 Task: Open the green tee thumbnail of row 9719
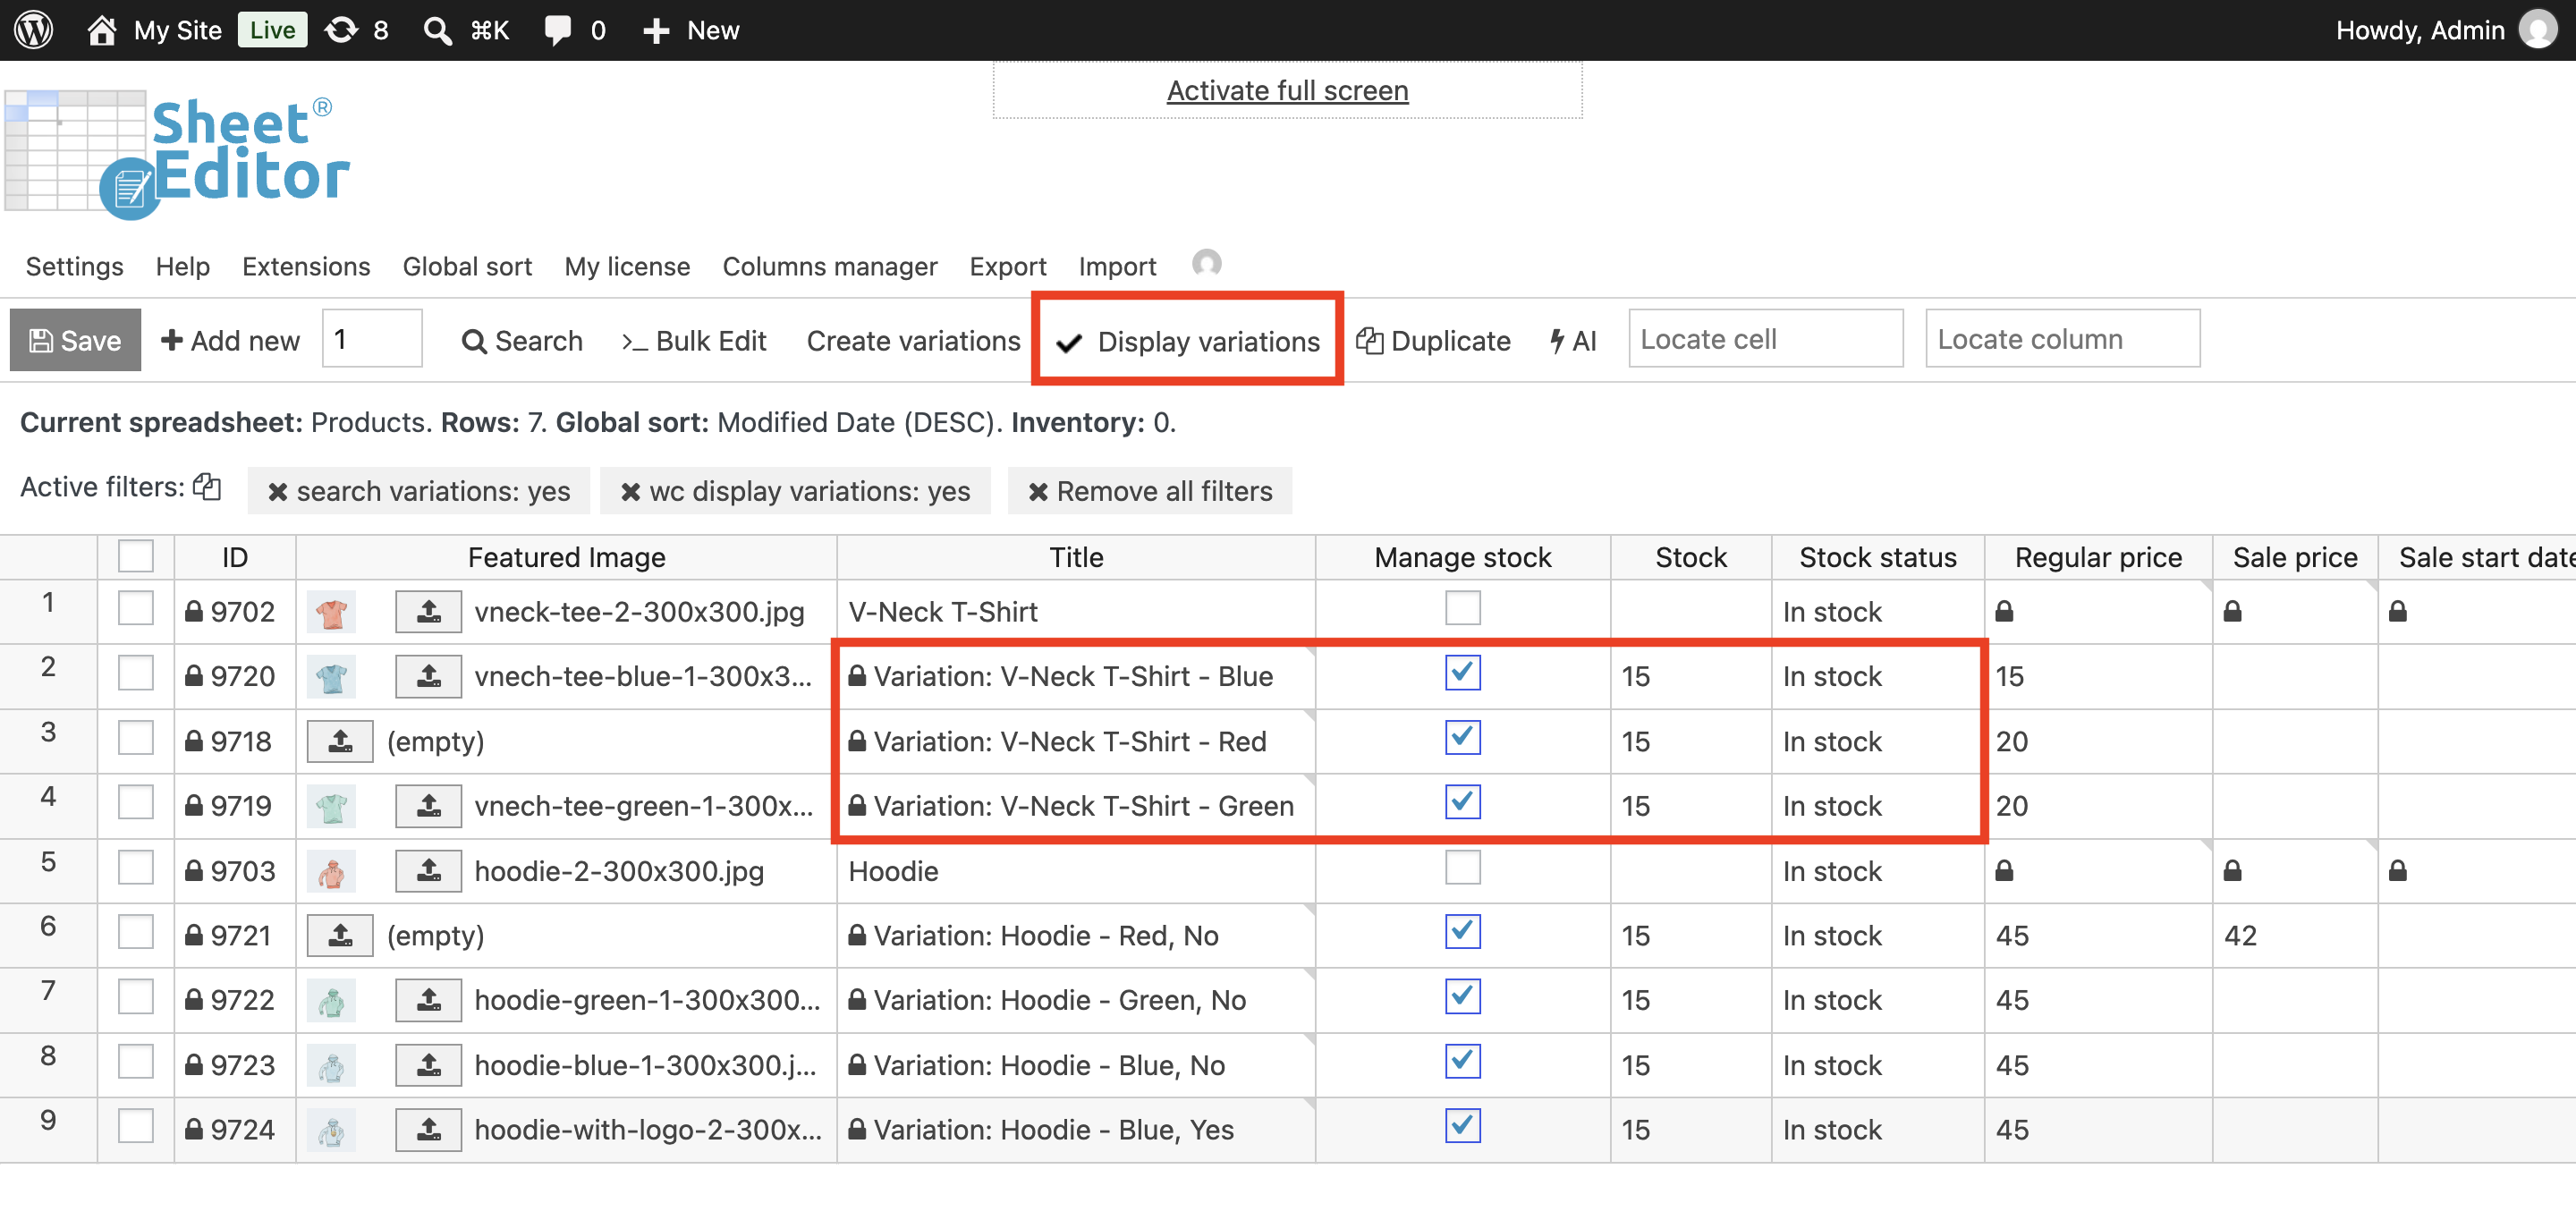331,806
